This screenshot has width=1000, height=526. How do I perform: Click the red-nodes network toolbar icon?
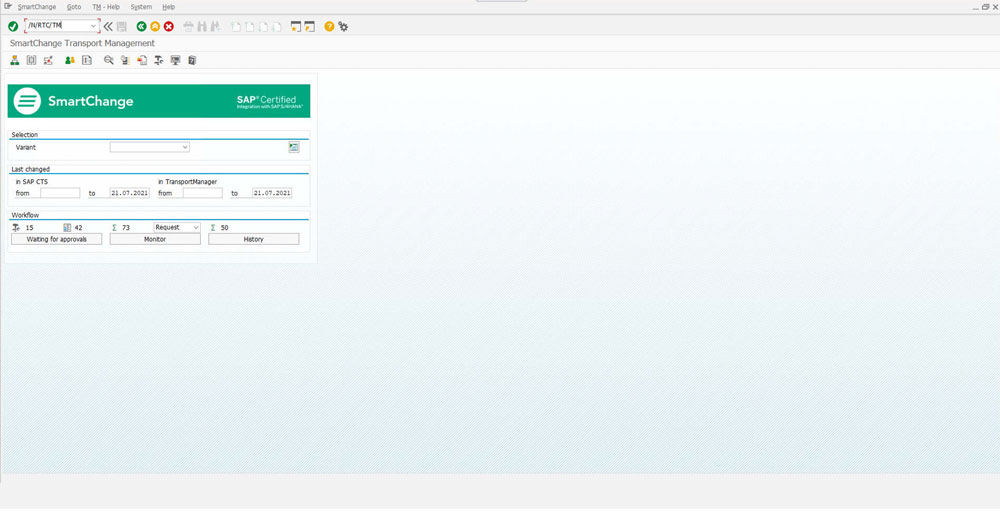[48, 60]
